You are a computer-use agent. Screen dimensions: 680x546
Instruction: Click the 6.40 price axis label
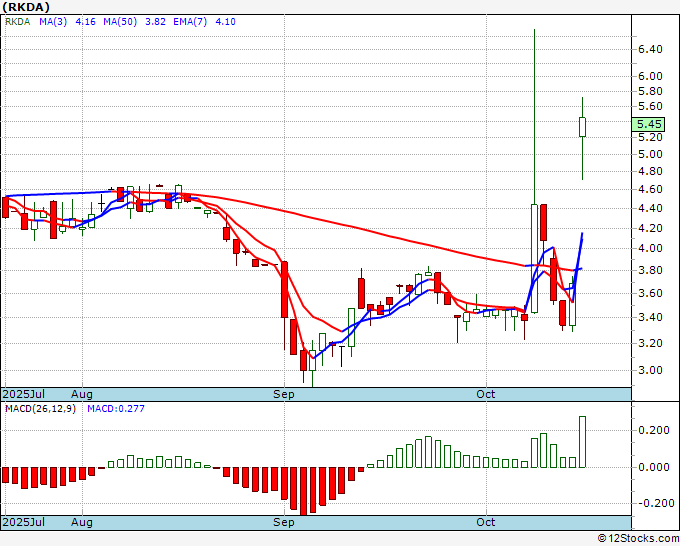point(650,49)
